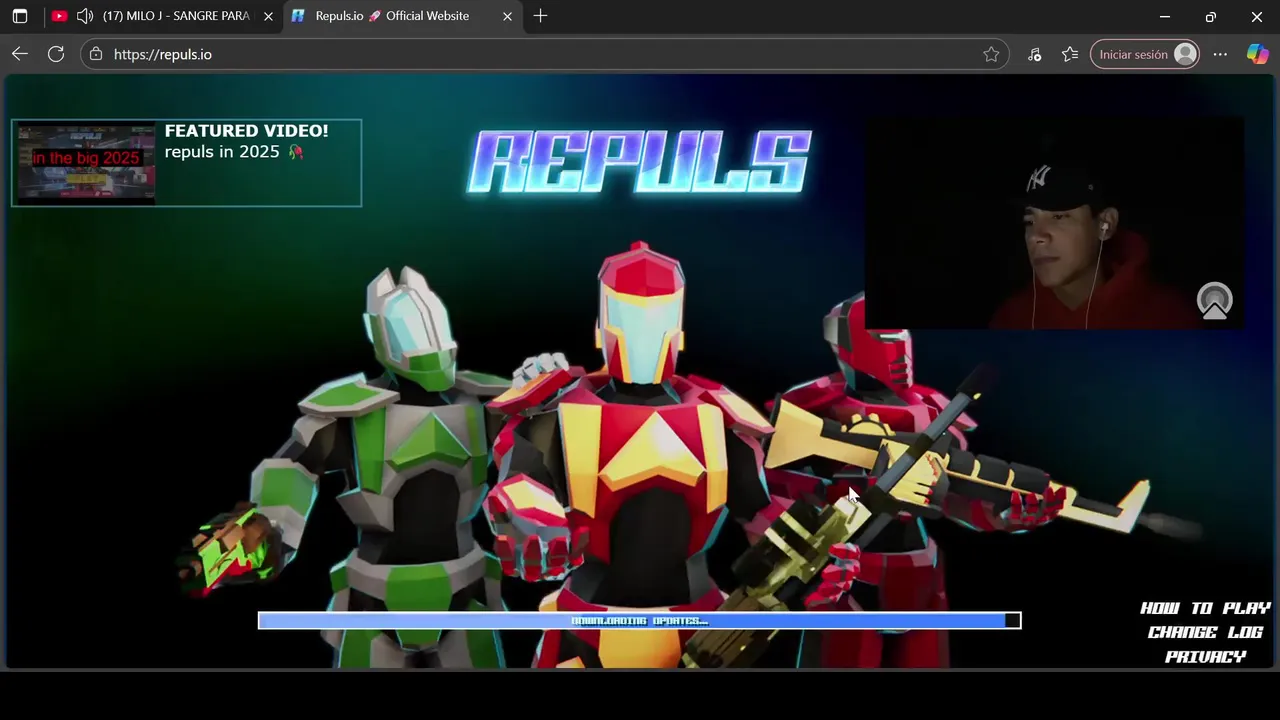Screen dimensions: 1280x720
Task: Click the FEATURED VIDEO! heading
Action: click(x=246, y=130)
